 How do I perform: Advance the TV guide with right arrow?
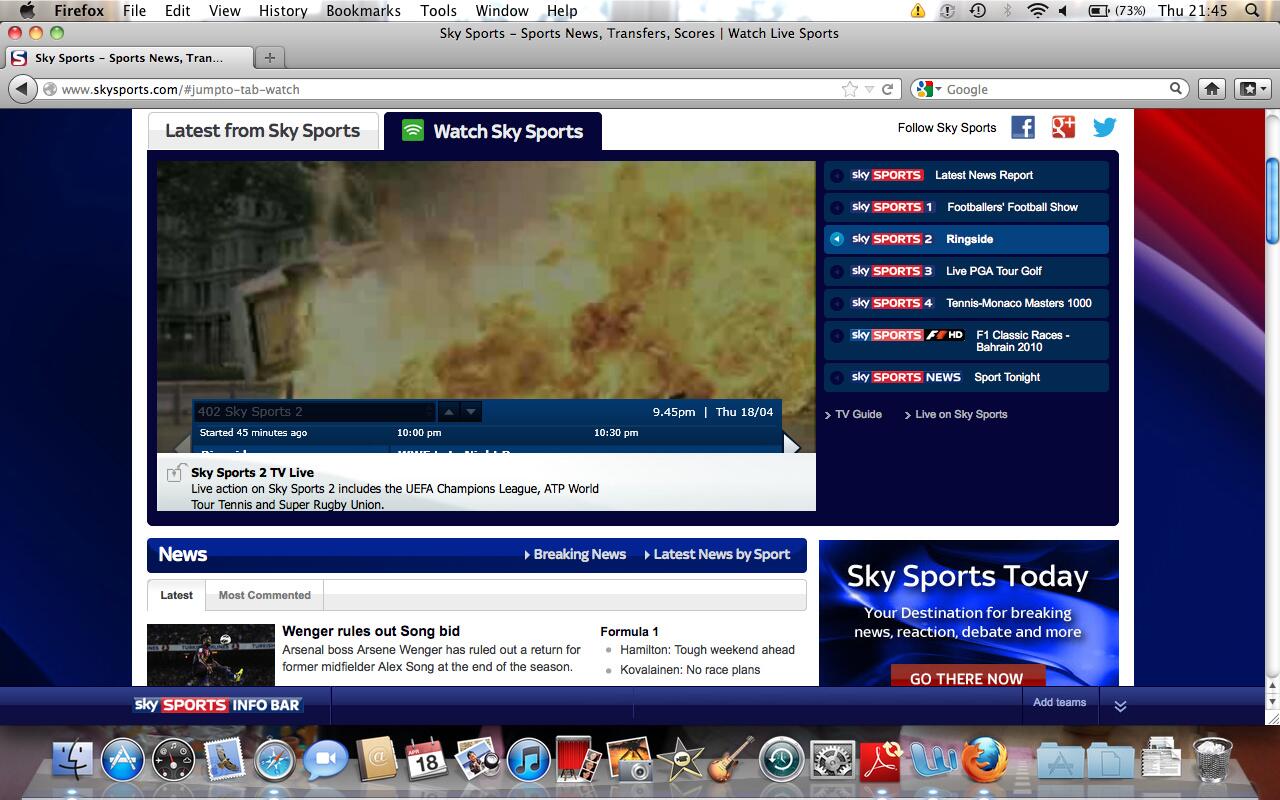792,445
